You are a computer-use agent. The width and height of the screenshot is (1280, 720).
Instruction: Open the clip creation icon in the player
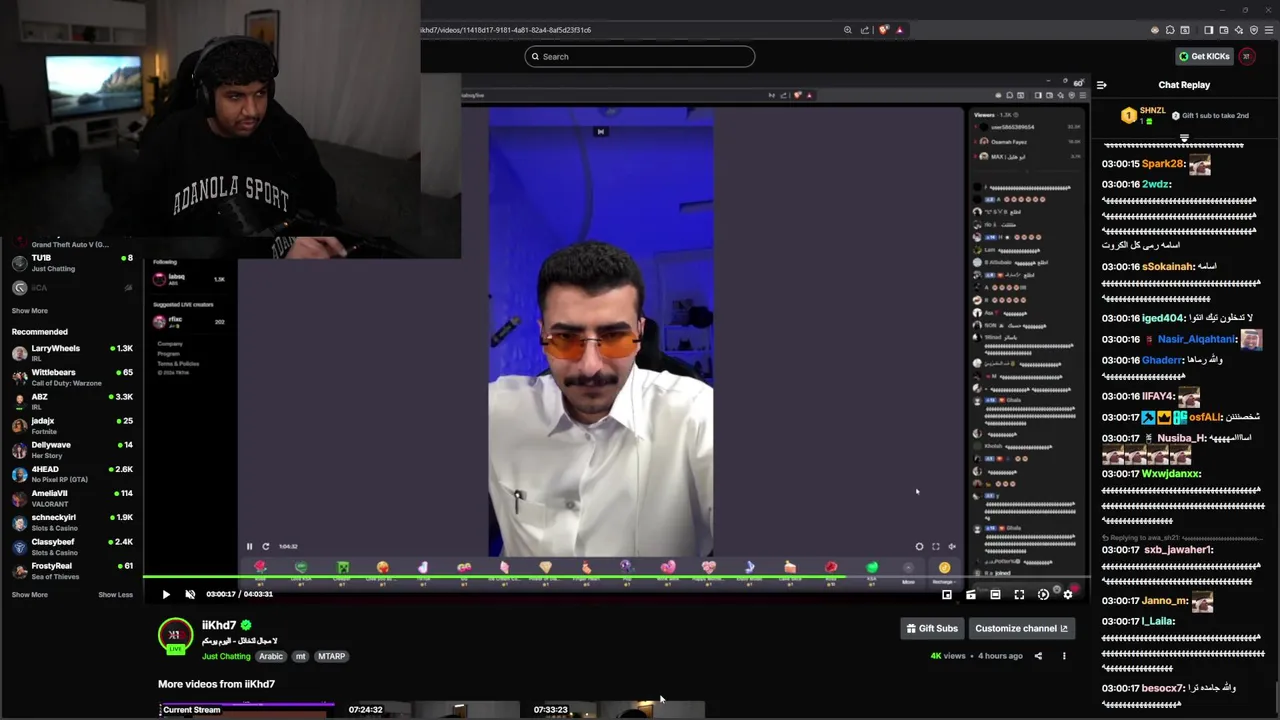971,594
